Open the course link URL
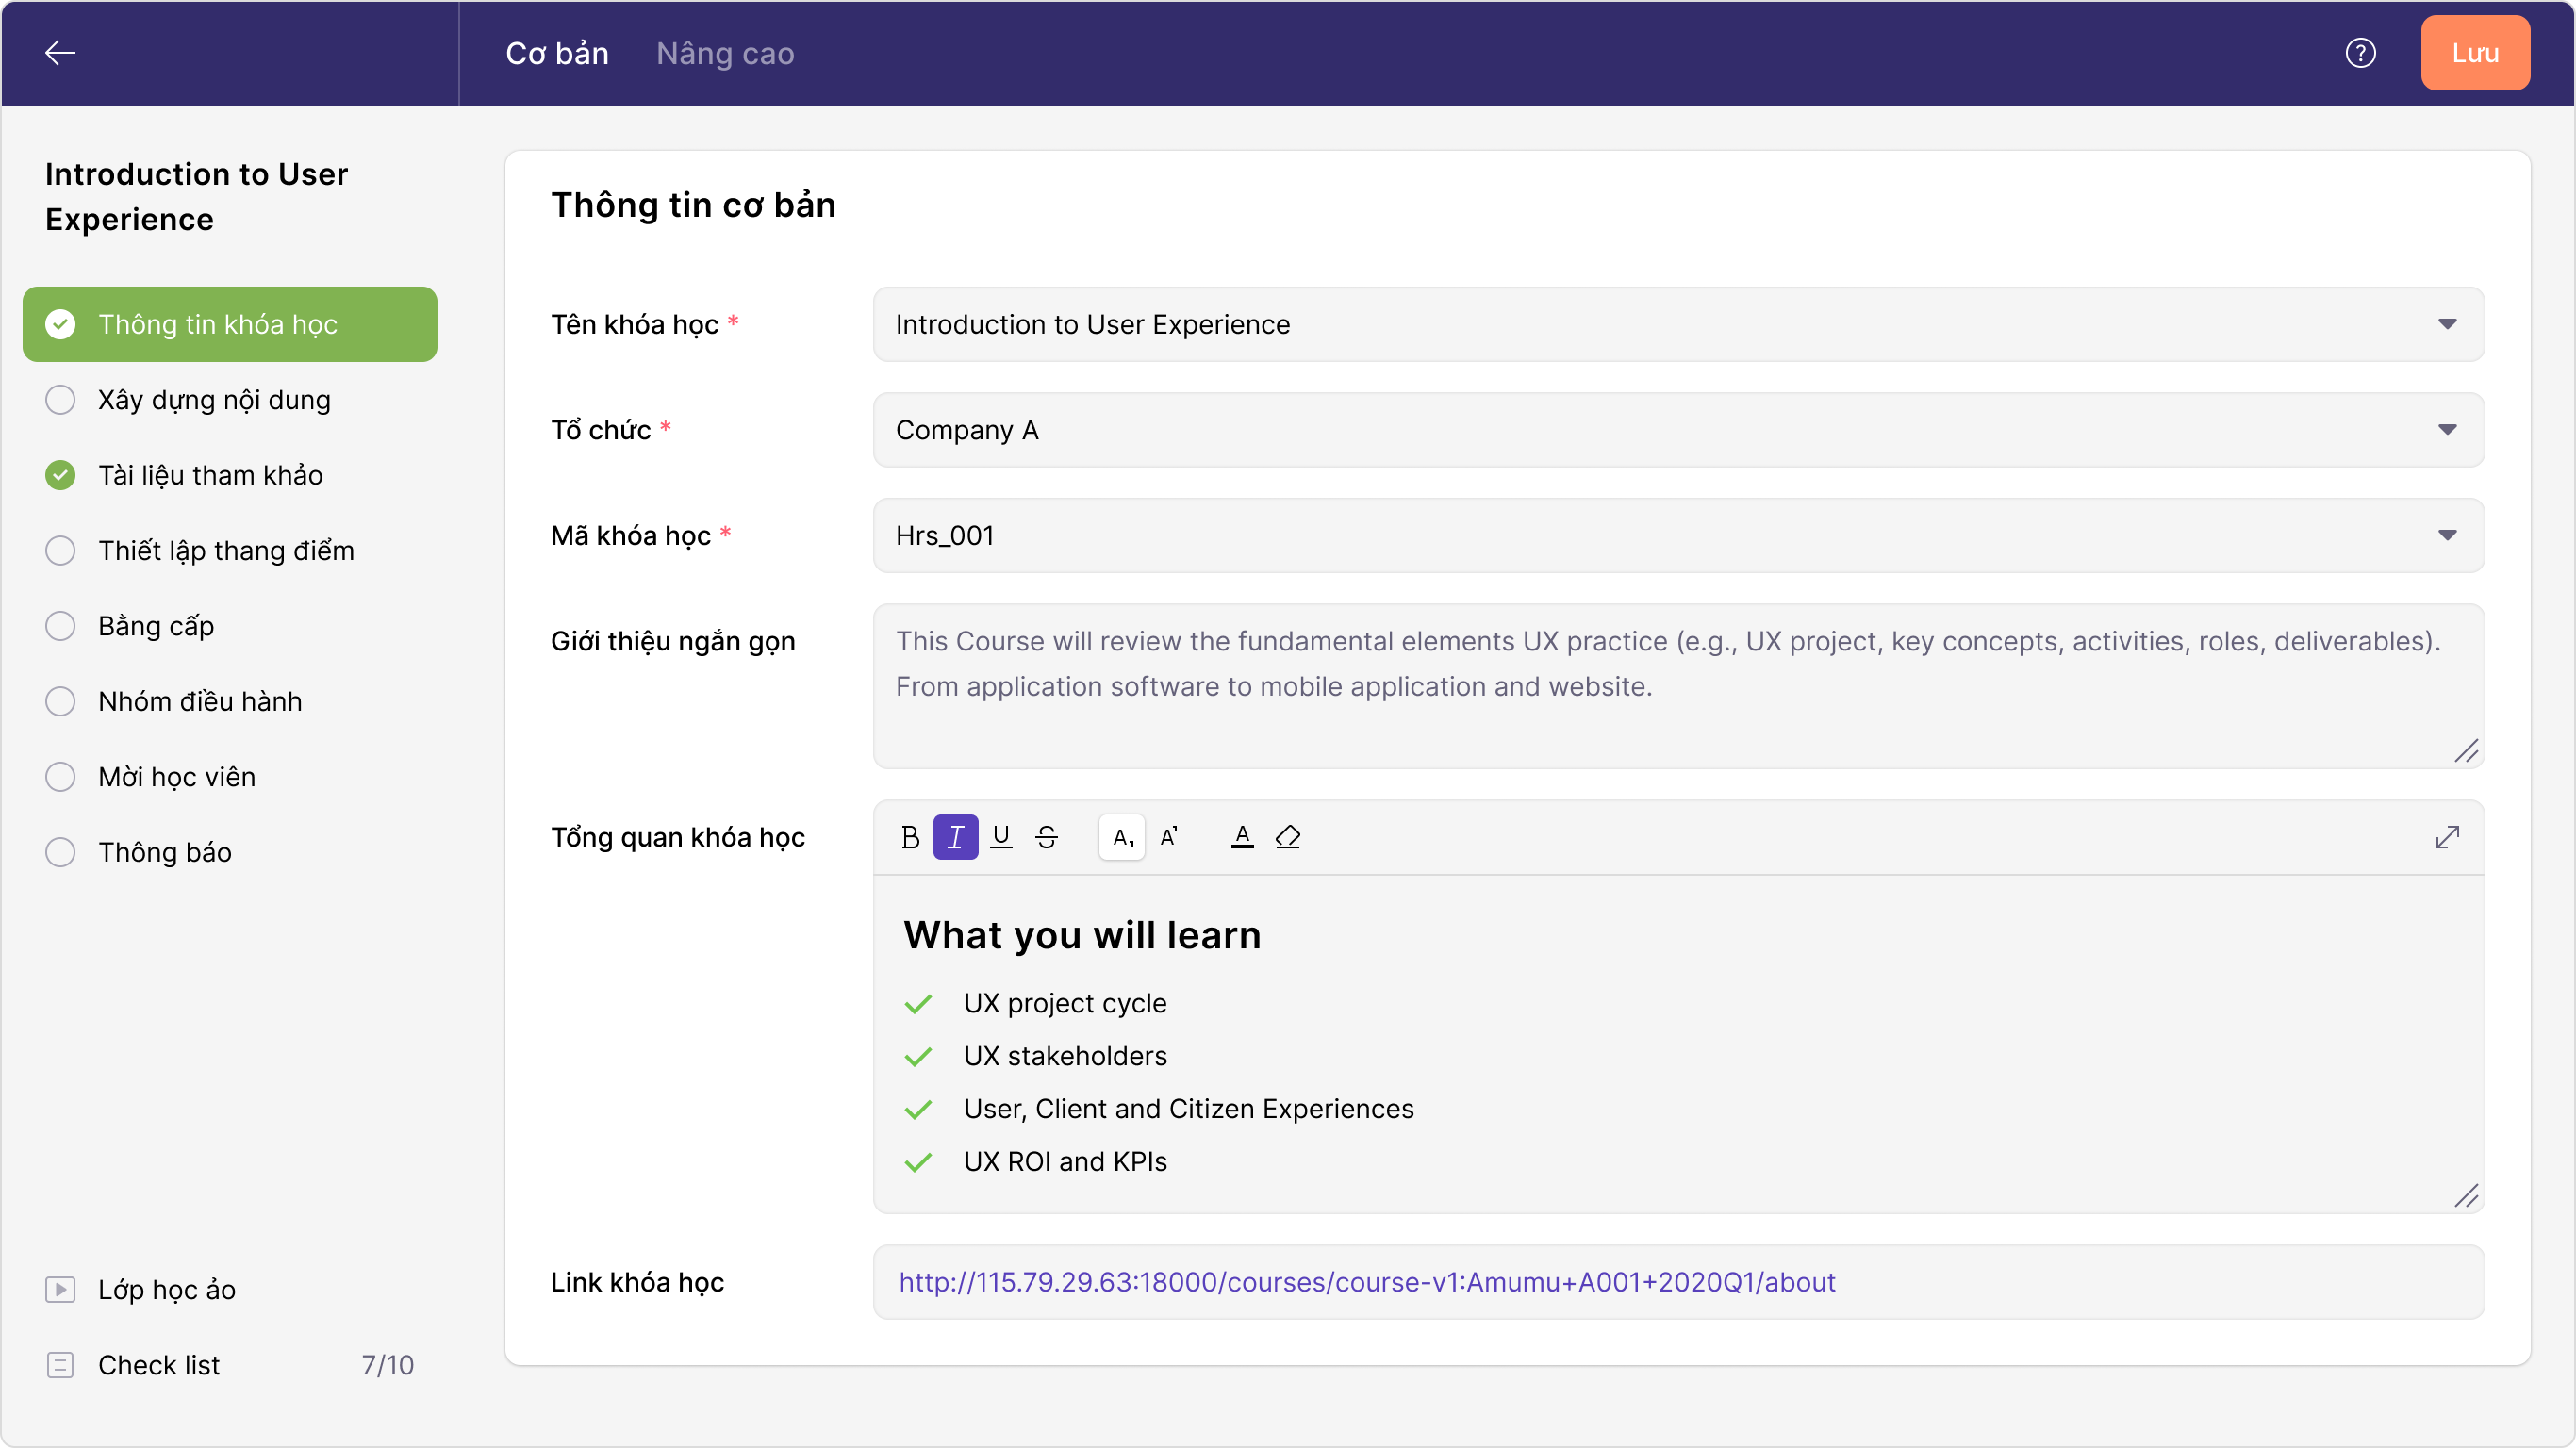The width and height of the screenshot is (2576, 1448). coord(1366,1282)
